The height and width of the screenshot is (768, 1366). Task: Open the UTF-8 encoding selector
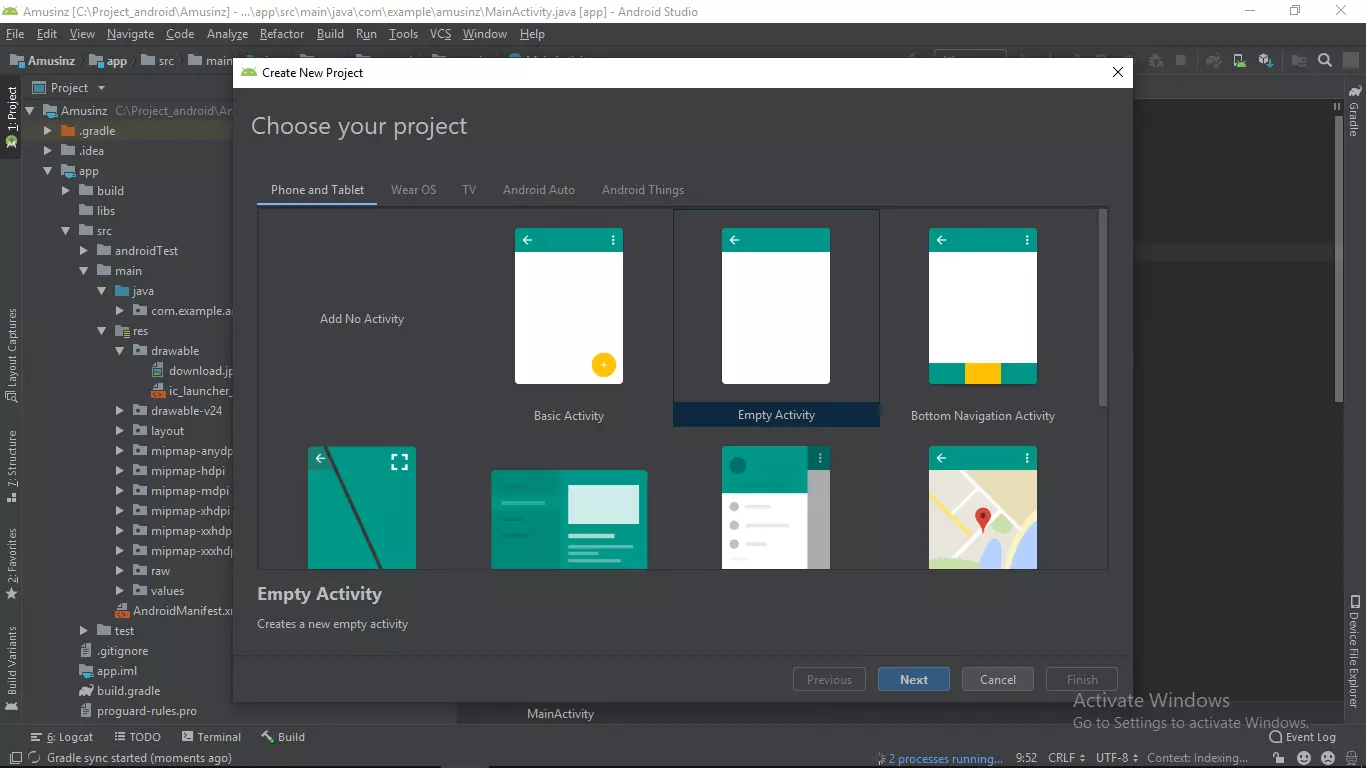click(x=1117, y=758)
